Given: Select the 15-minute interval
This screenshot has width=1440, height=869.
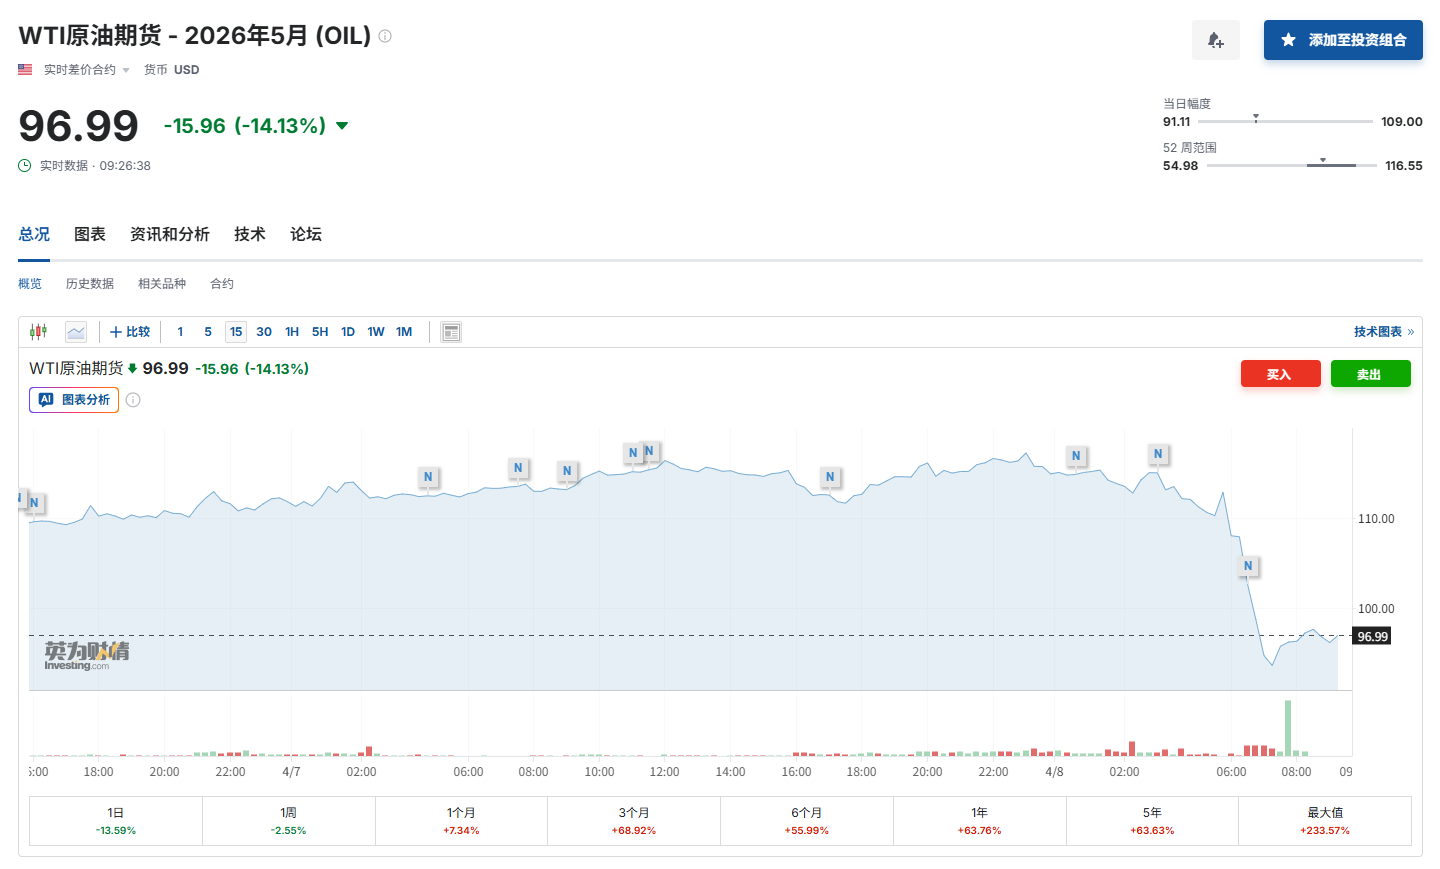Looking at the screenshot, I should tap(236, 332).
